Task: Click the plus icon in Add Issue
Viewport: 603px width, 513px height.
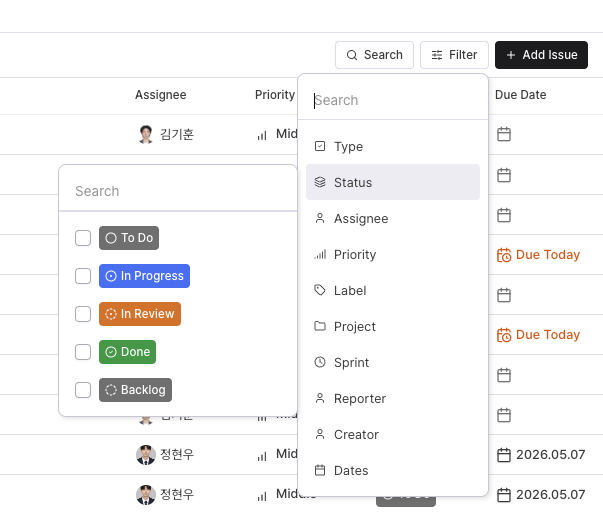Action: tap(511, 55)
